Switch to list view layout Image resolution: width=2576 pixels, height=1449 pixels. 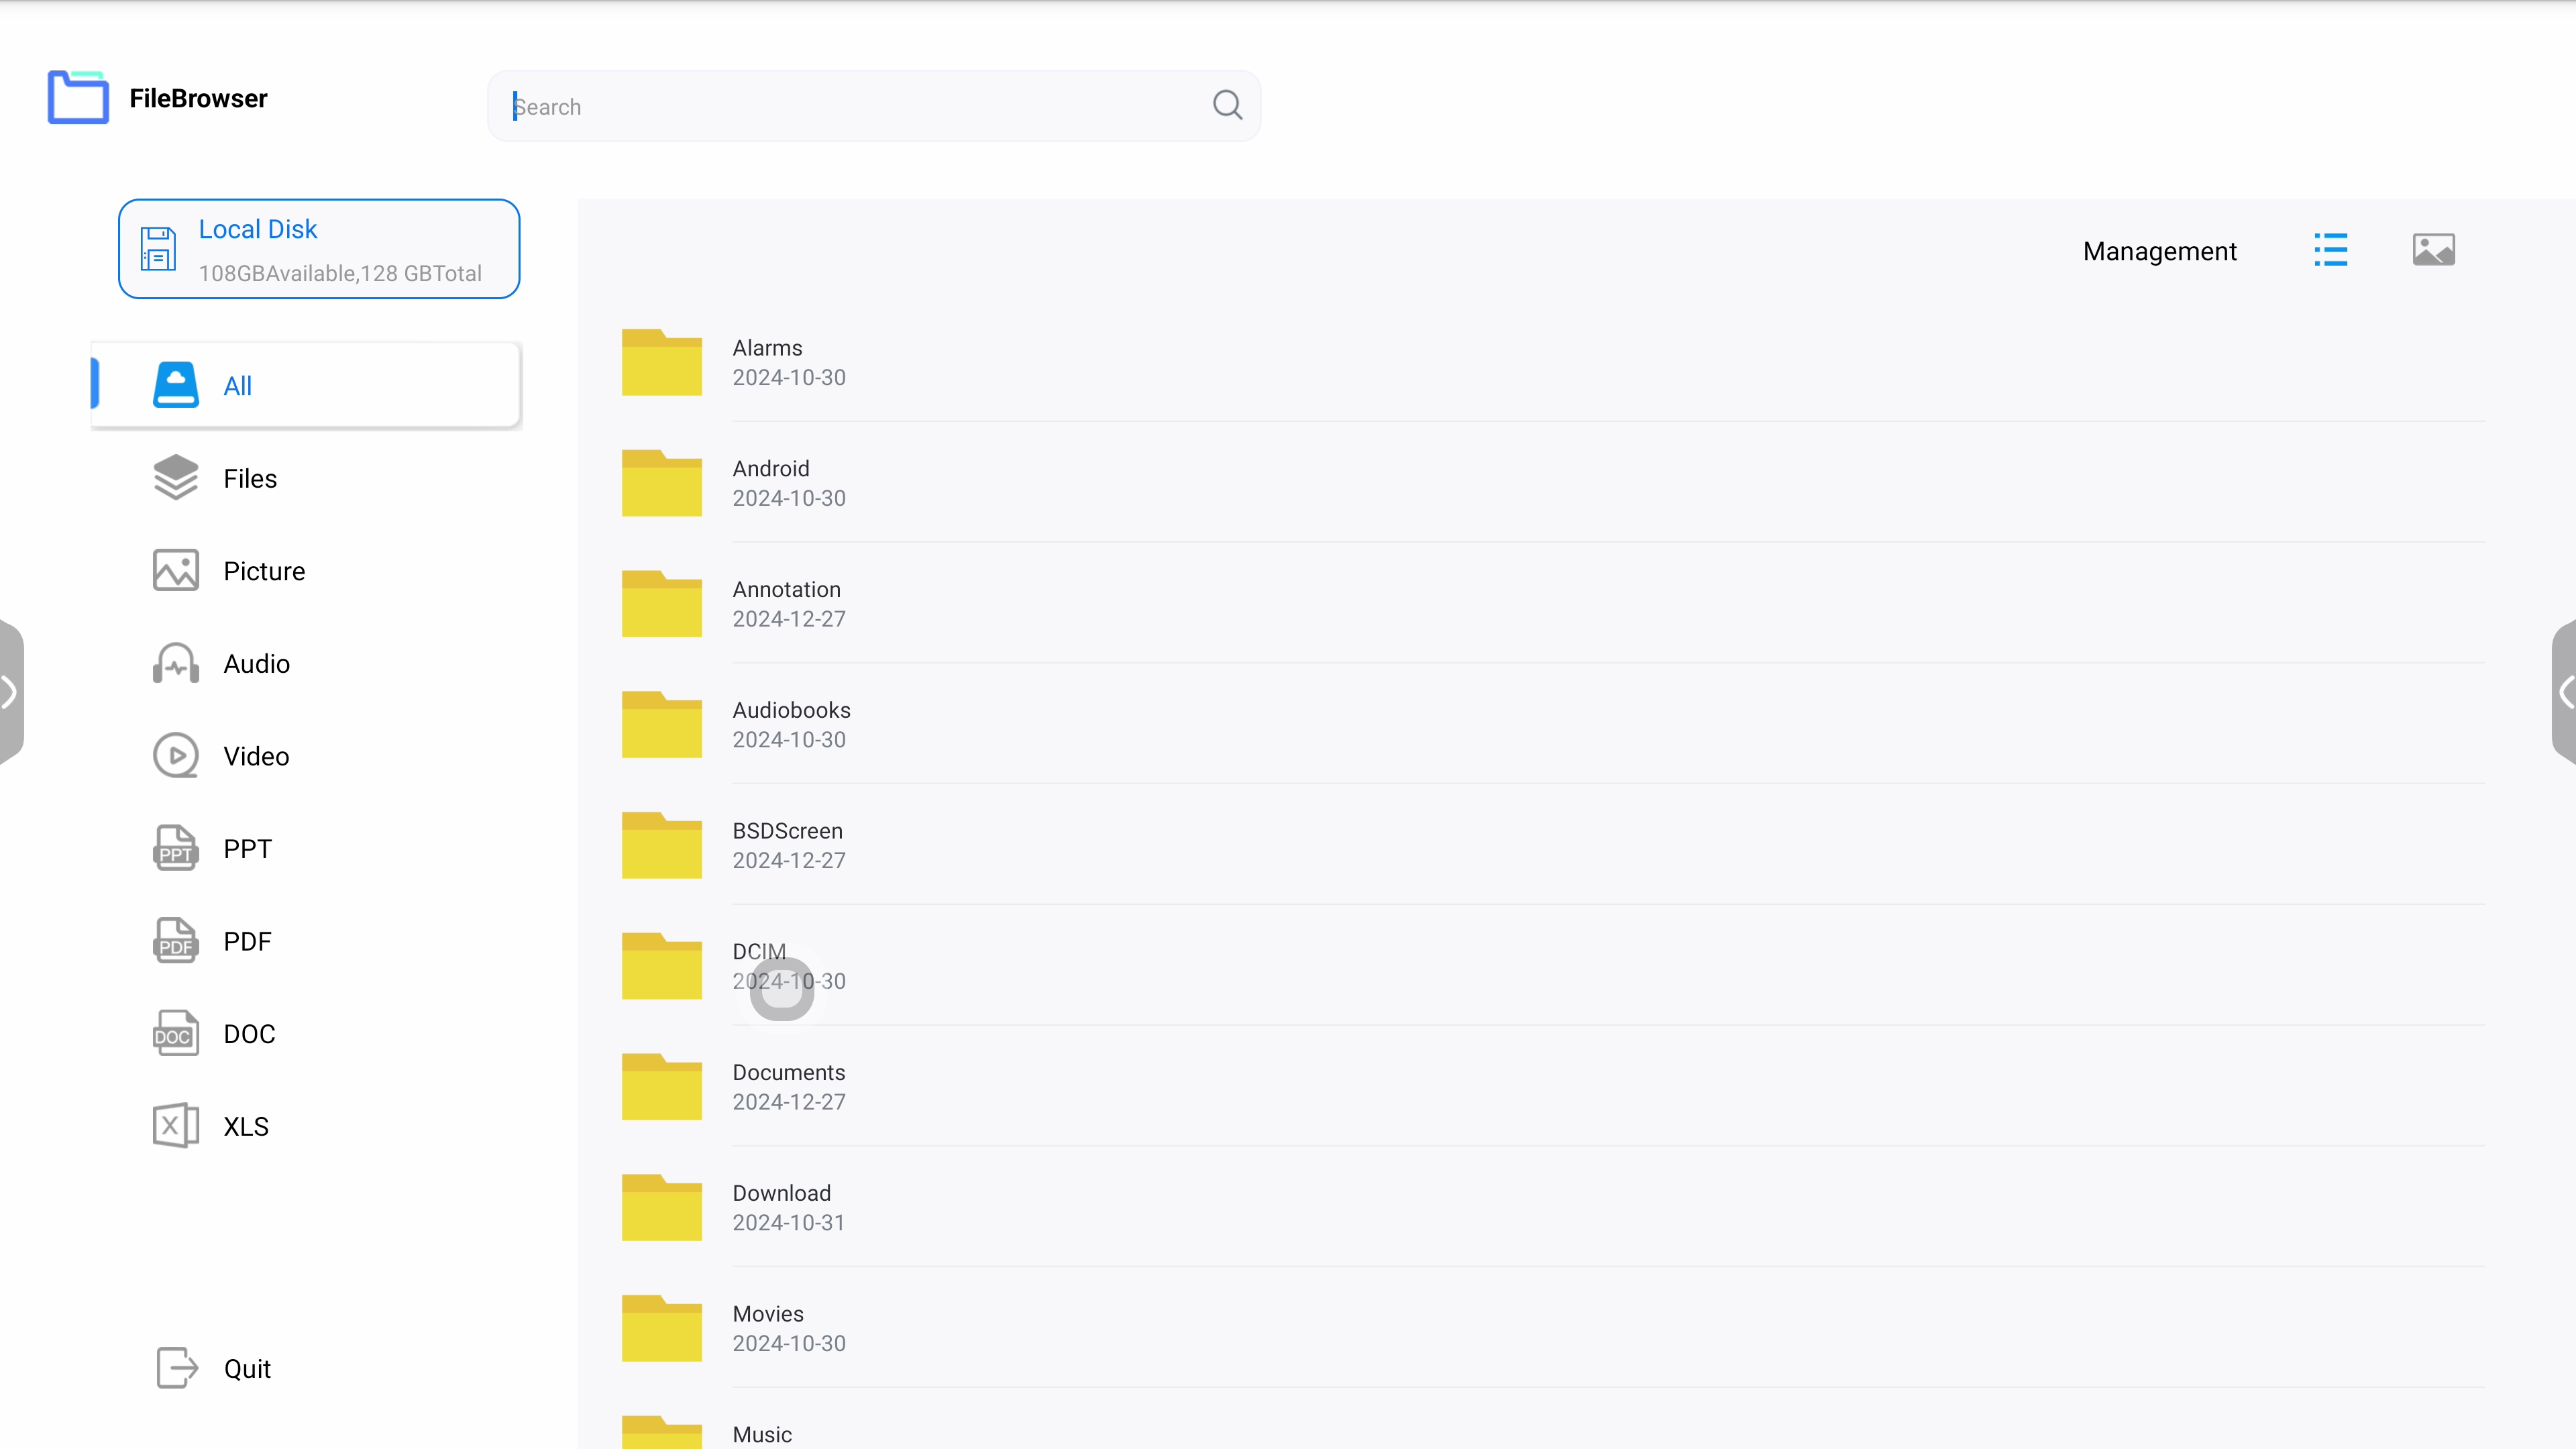click(2330, 250)
